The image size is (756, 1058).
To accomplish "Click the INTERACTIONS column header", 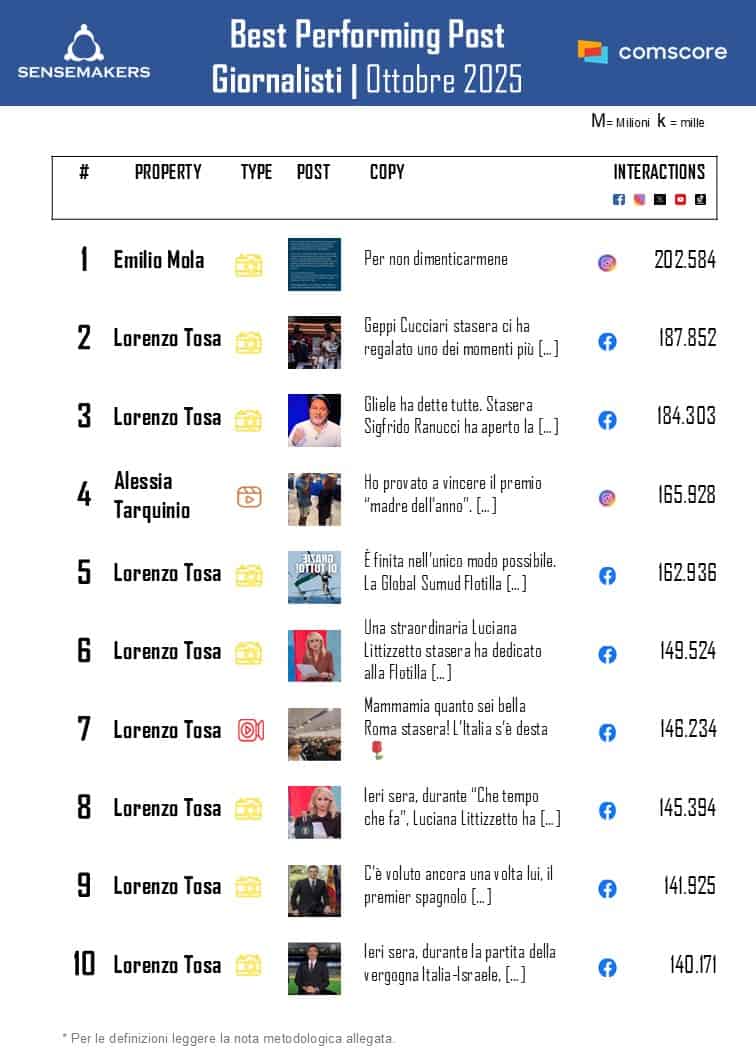I will pyautogui.click(x=659, y=172).
